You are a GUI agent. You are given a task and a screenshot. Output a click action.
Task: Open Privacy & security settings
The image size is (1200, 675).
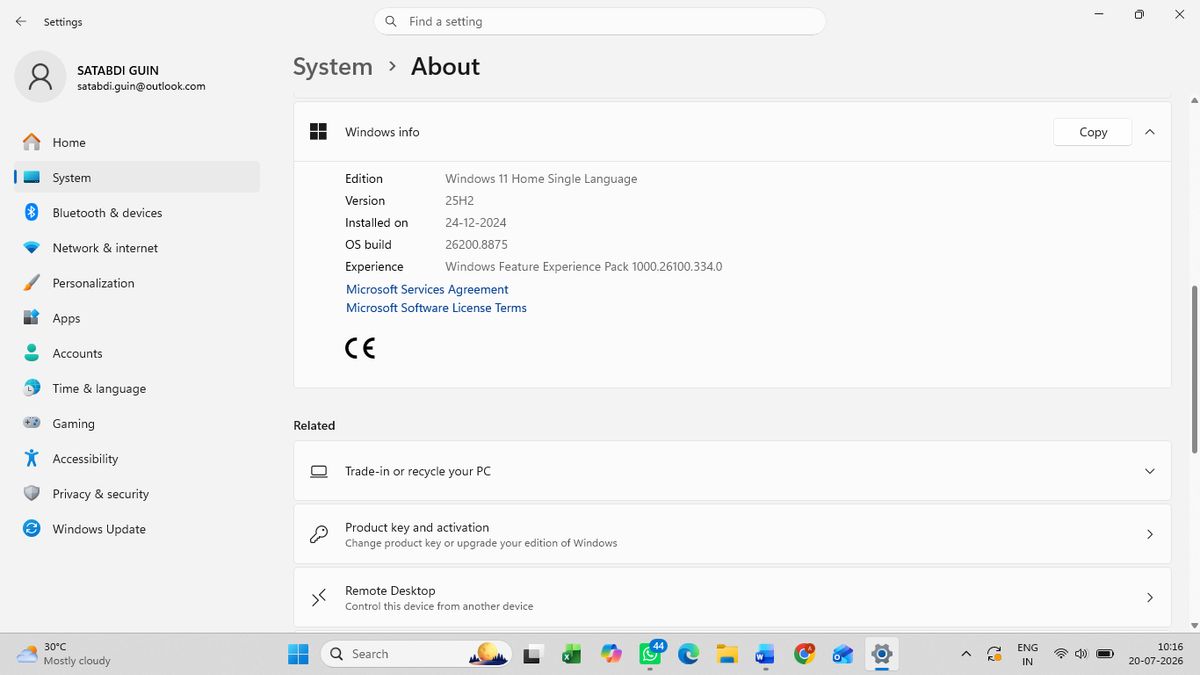click(x=137, y=493)
